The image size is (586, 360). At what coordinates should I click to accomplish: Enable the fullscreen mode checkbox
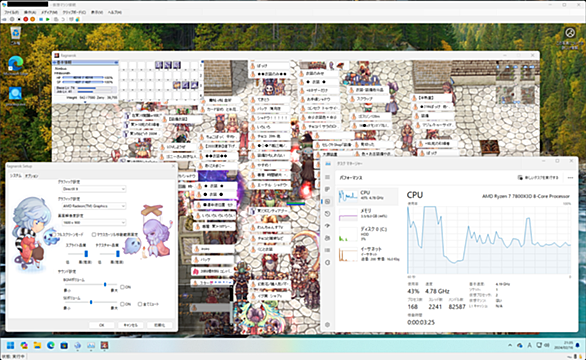[x=55, y=234]
